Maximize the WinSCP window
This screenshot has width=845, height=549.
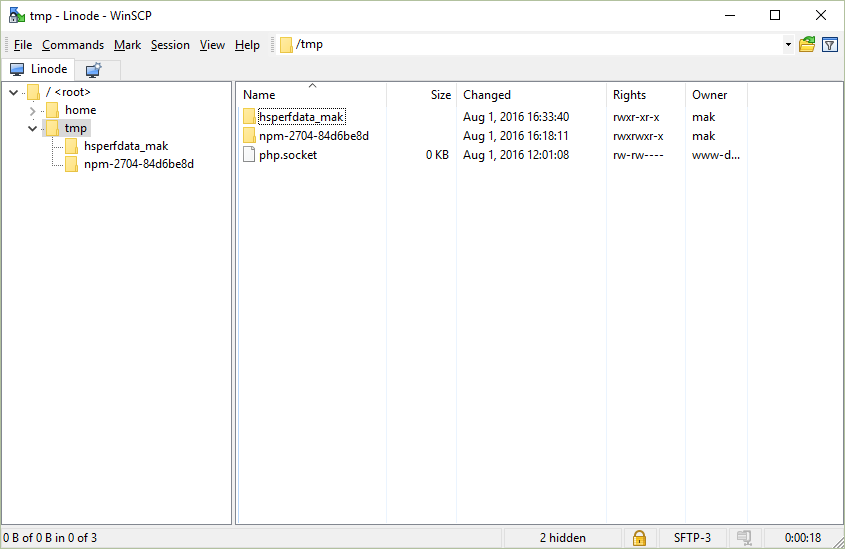pyautogui.click(x=775, y=15)
